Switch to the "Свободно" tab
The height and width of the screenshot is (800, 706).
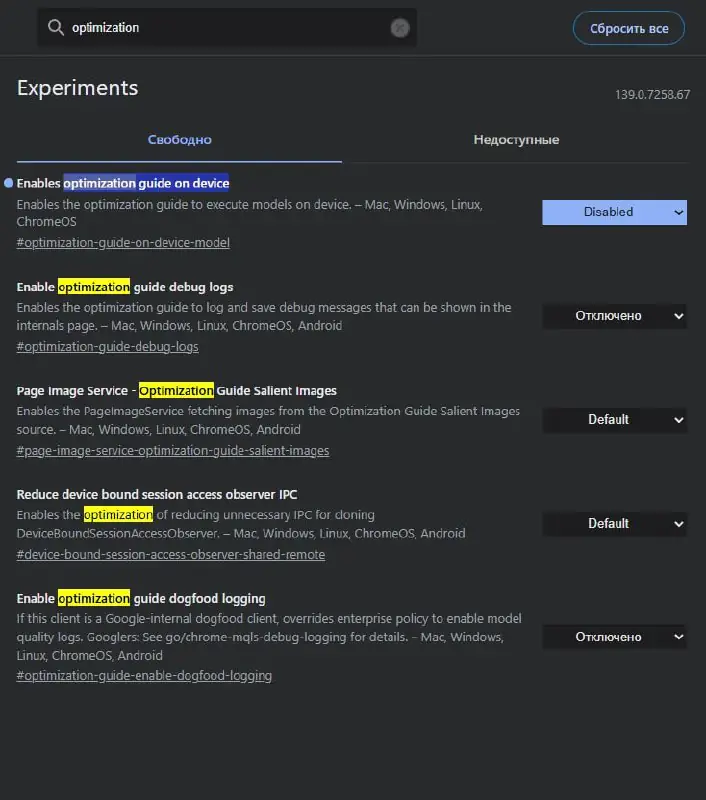tap(179, 140)
